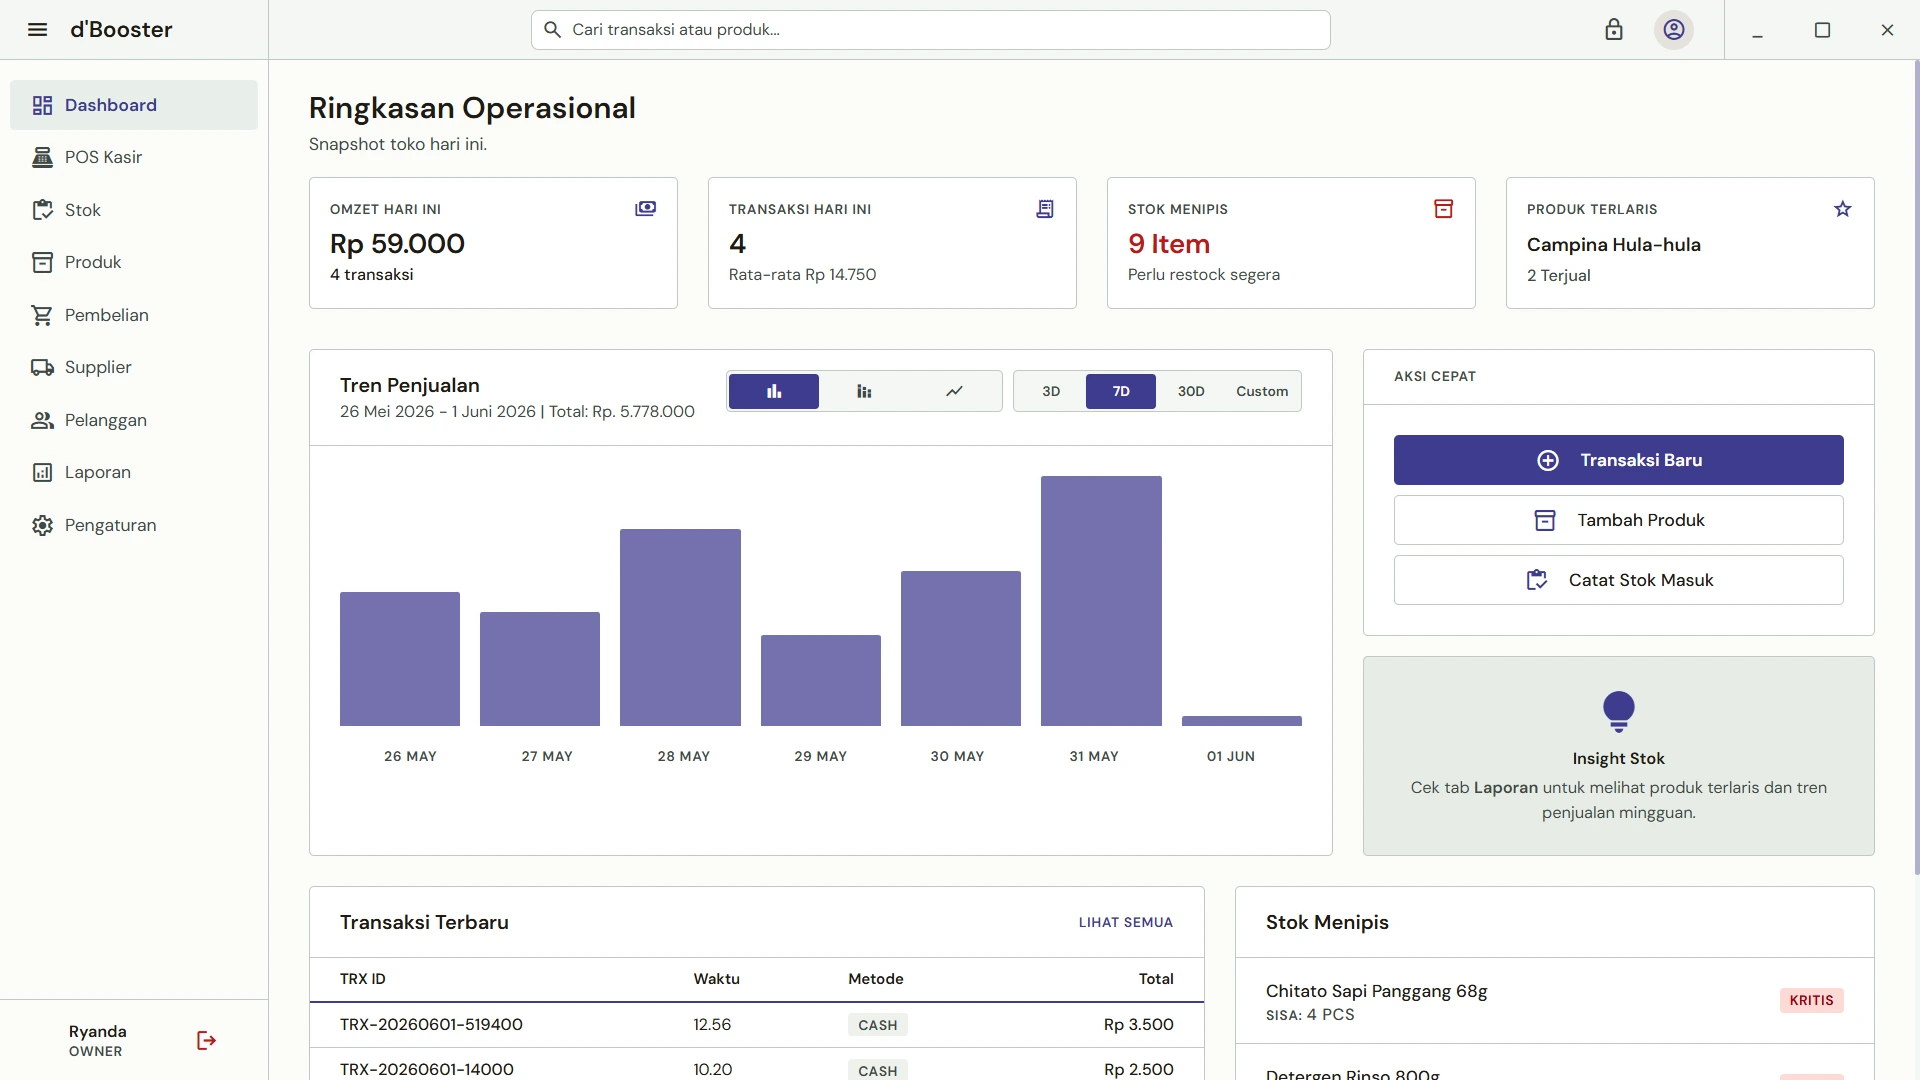The image size is (1920, 1080).
Task: Click the Transaksi Hari Ini receipt icon
Action: 1045,209
